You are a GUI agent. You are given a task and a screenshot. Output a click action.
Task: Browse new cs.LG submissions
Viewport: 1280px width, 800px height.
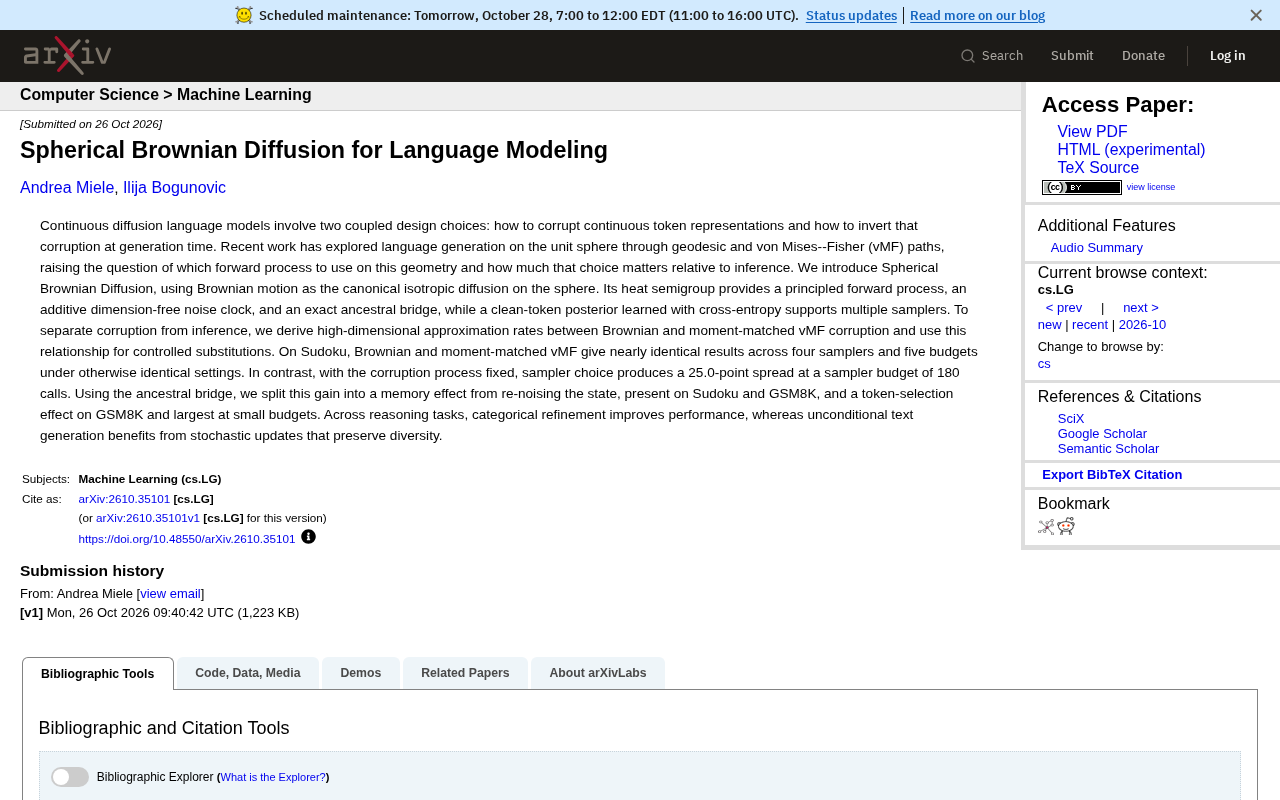(x=1050, y=325)
